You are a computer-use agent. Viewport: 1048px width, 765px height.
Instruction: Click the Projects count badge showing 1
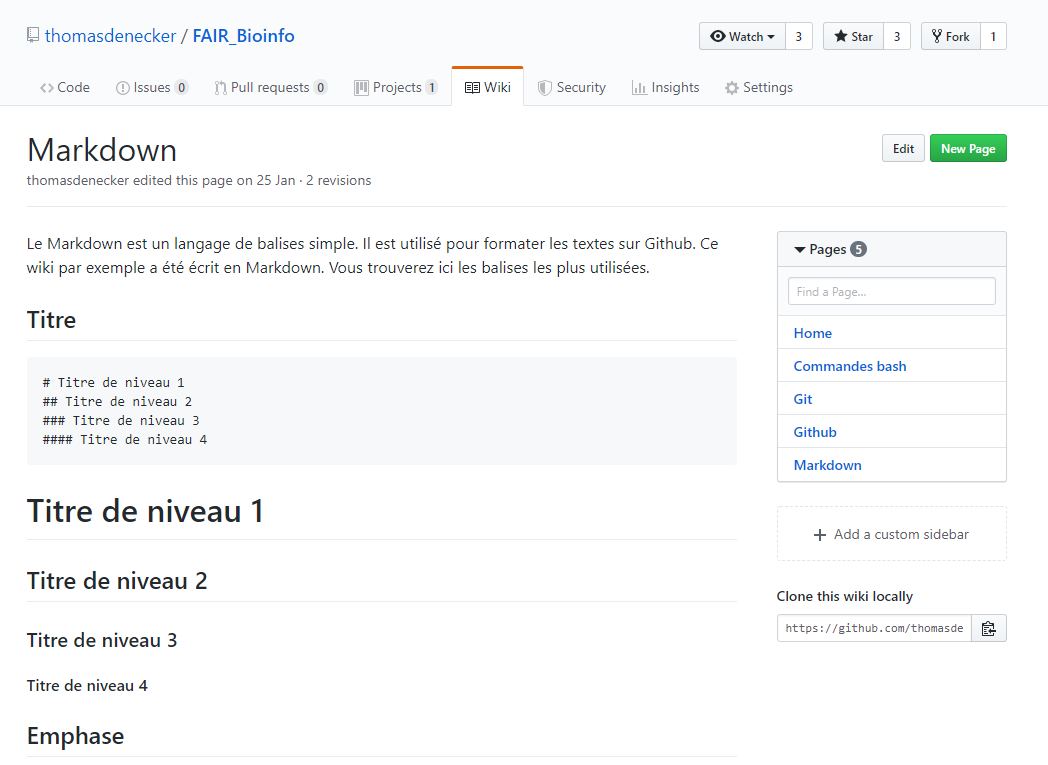click(x=432, y=88)
